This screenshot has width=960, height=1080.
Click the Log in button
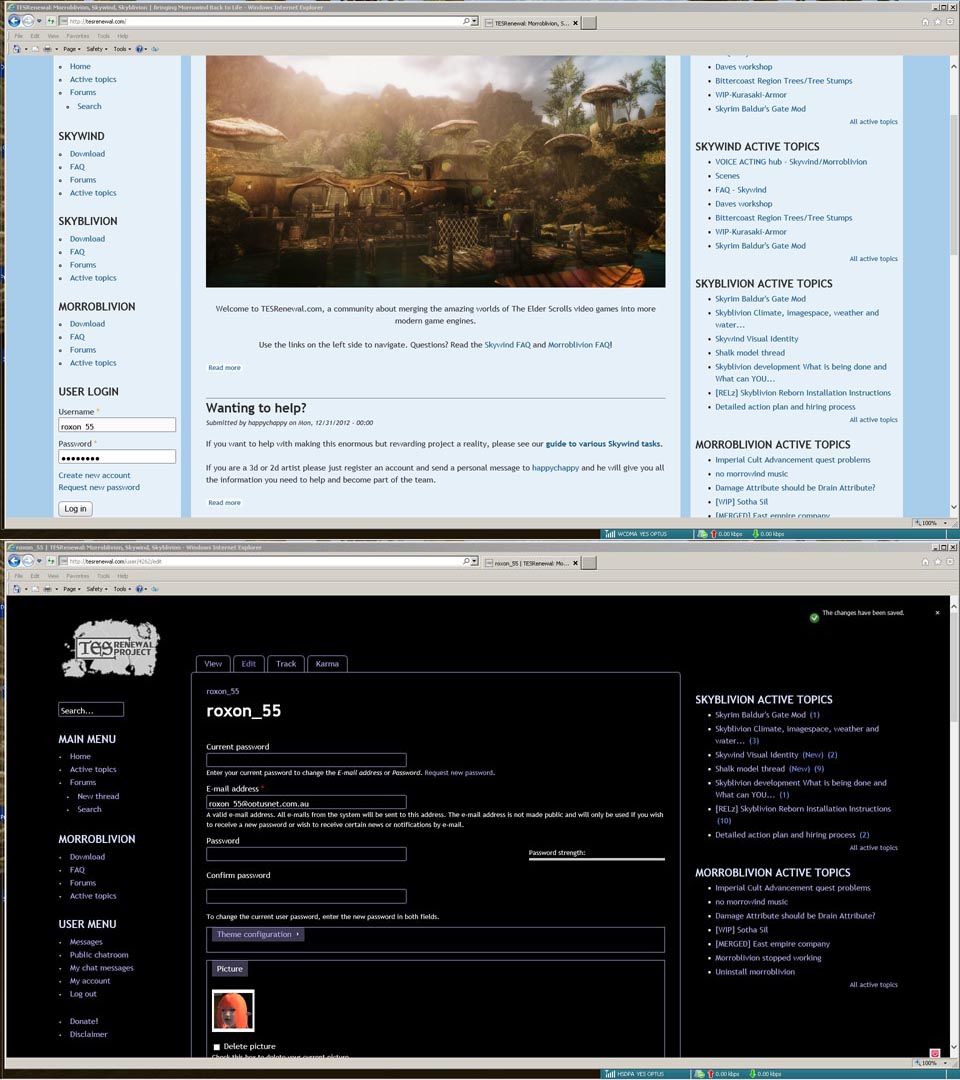(75, 509)
